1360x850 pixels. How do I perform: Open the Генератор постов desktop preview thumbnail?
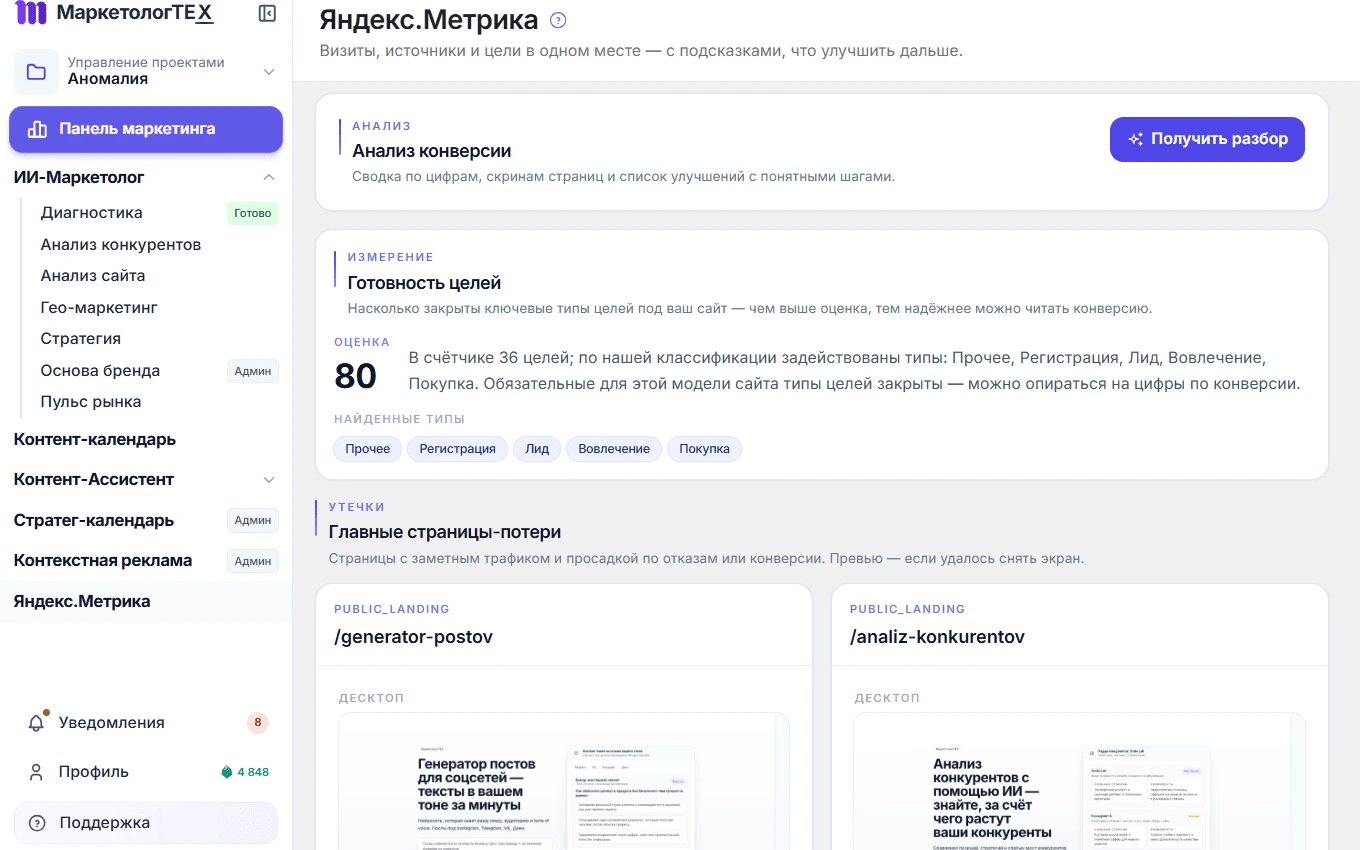[x=564, y=781]
